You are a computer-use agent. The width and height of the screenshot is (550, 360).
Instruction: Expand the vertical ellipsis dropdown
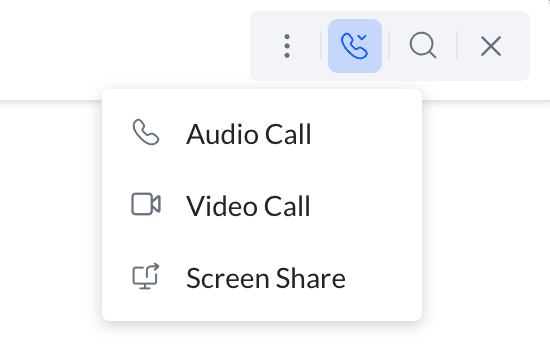tap(287, 46)
